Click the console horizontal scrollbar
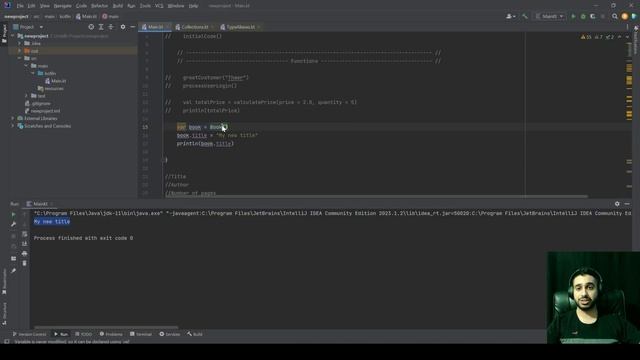This screenshot has height=360, width=640. click(x=106, y=327)
